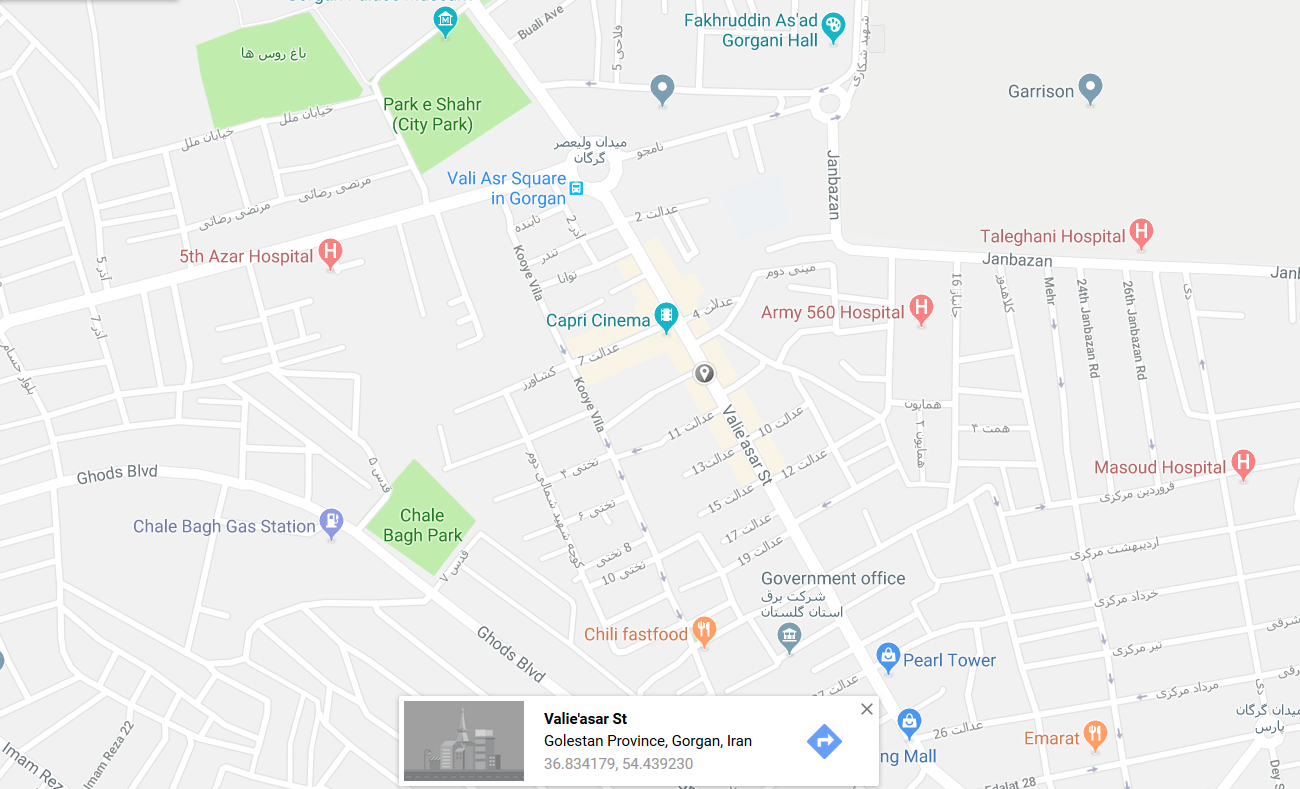Select the Army 560 Hospital marker

click(x=921, y=310)
